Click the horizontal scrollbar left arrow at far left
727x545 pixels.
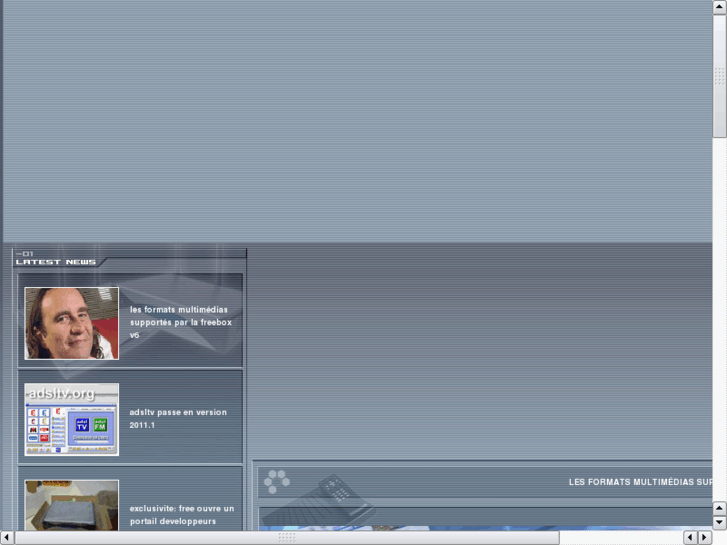point(7,538)
